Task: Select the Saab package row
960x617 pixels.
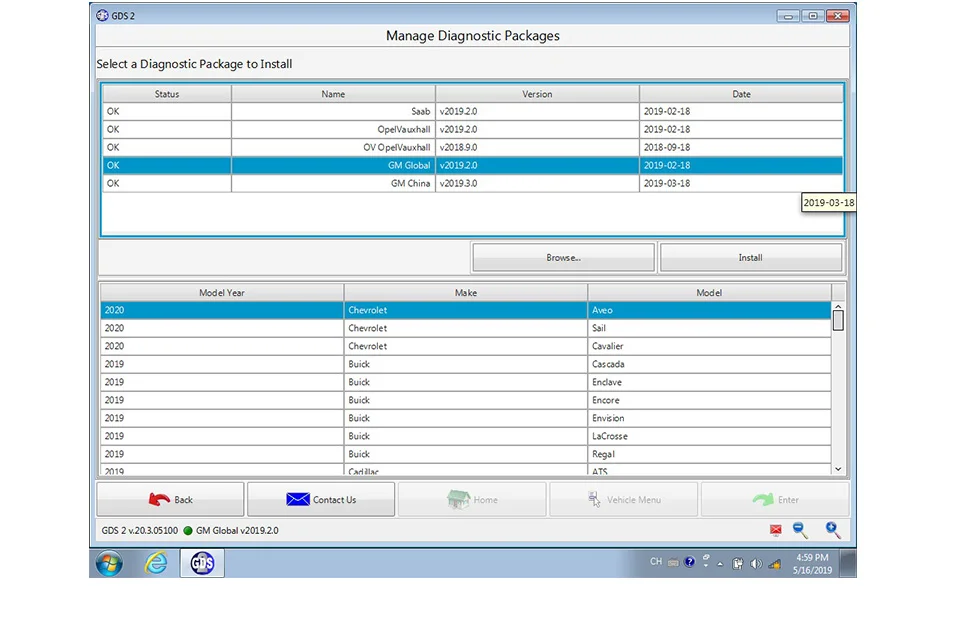Action: tap(473, 111)
